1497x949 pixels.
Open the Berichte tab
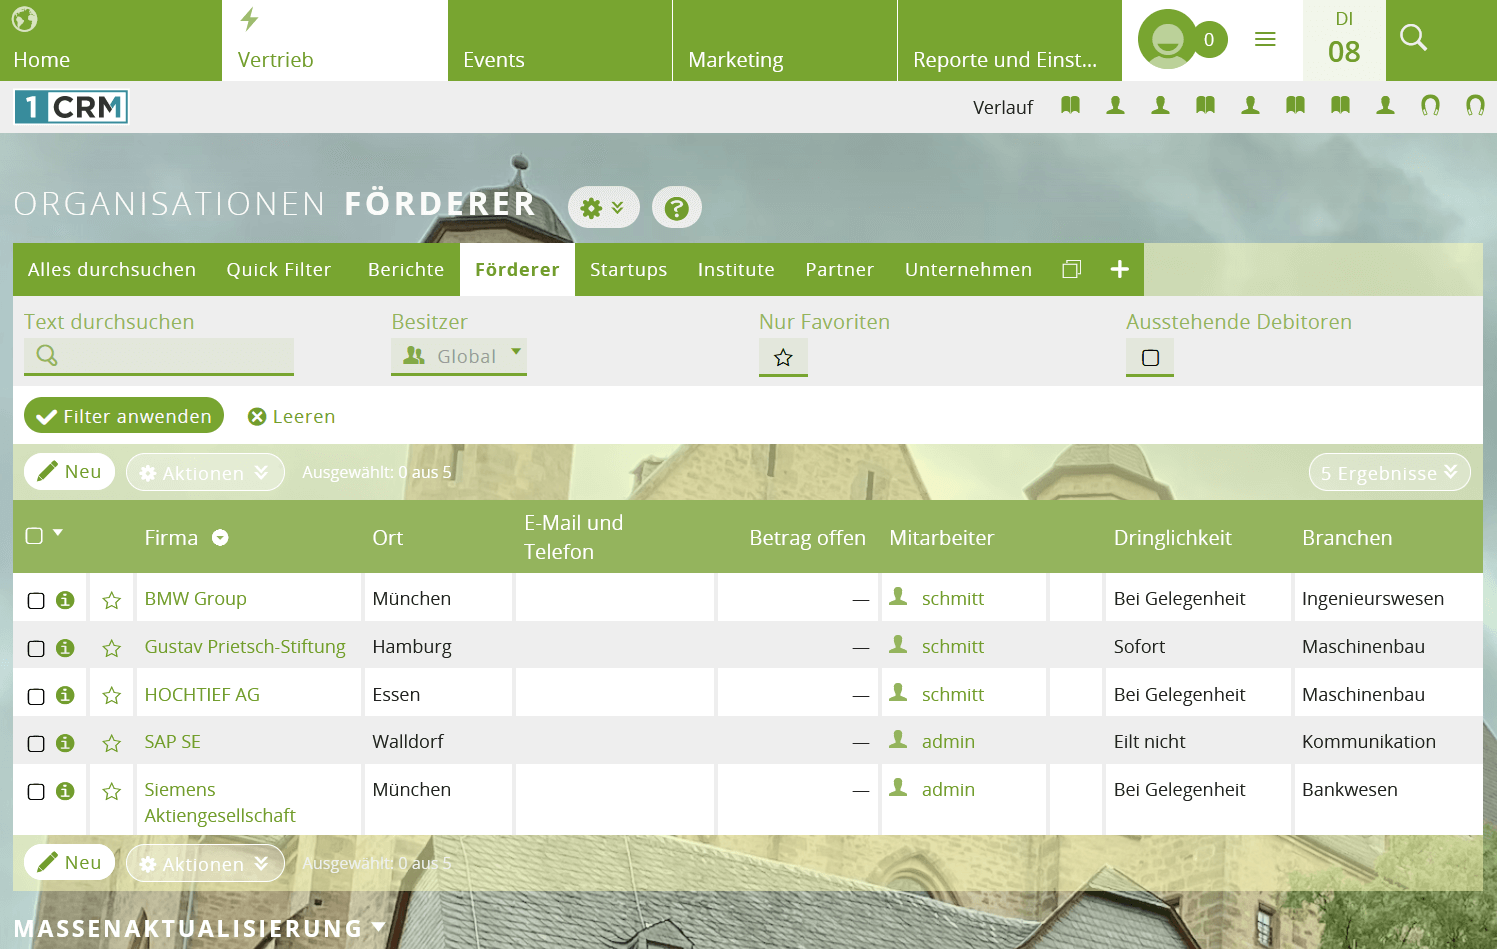click(x=406, y=269)
